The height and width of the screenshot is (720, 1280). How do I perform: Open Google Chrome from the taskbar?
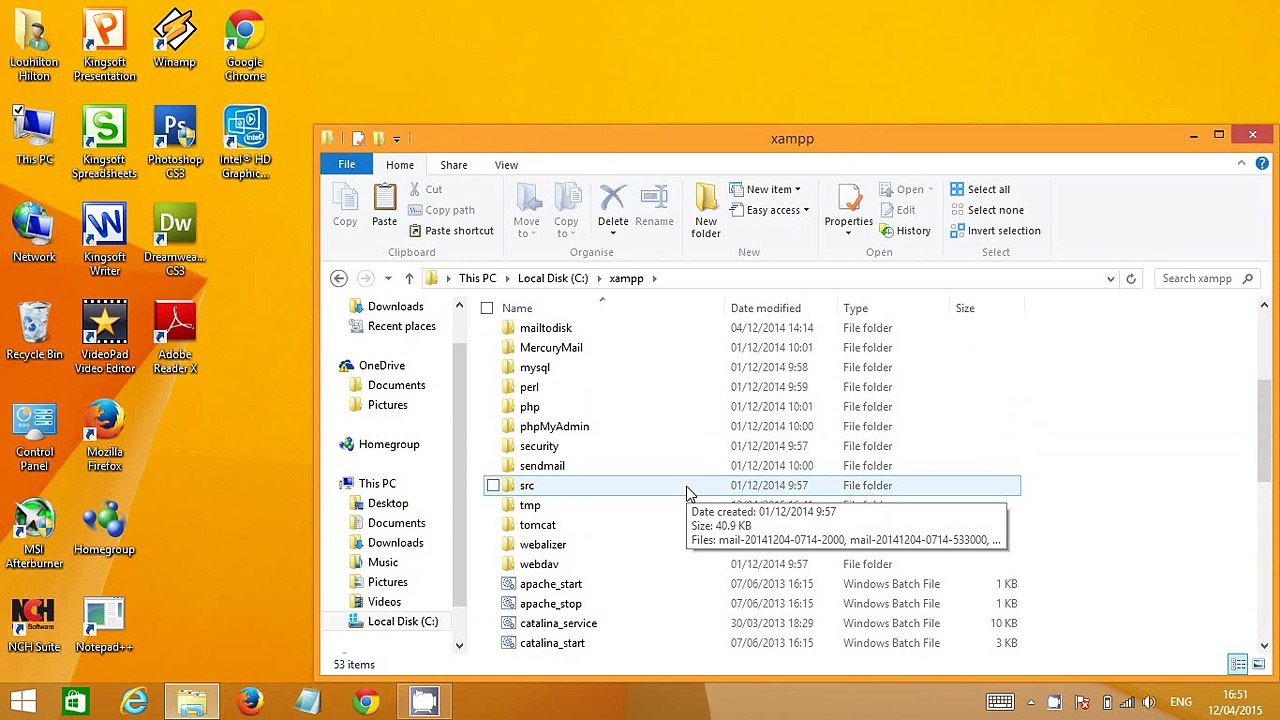point(366,702)
